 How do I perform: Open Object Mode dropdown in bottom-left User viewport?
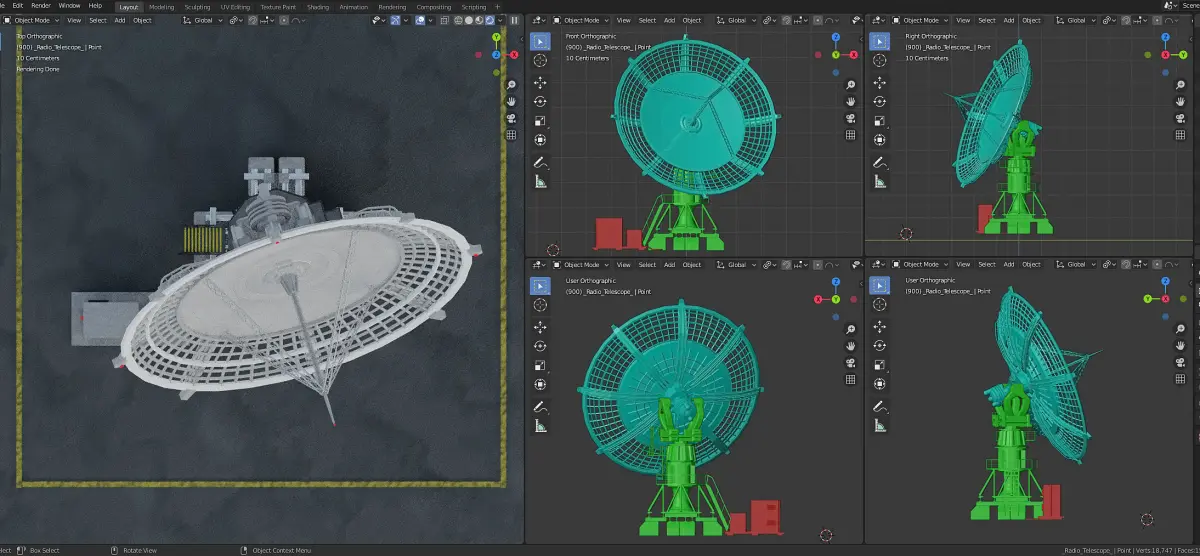(x=580, y=265)
